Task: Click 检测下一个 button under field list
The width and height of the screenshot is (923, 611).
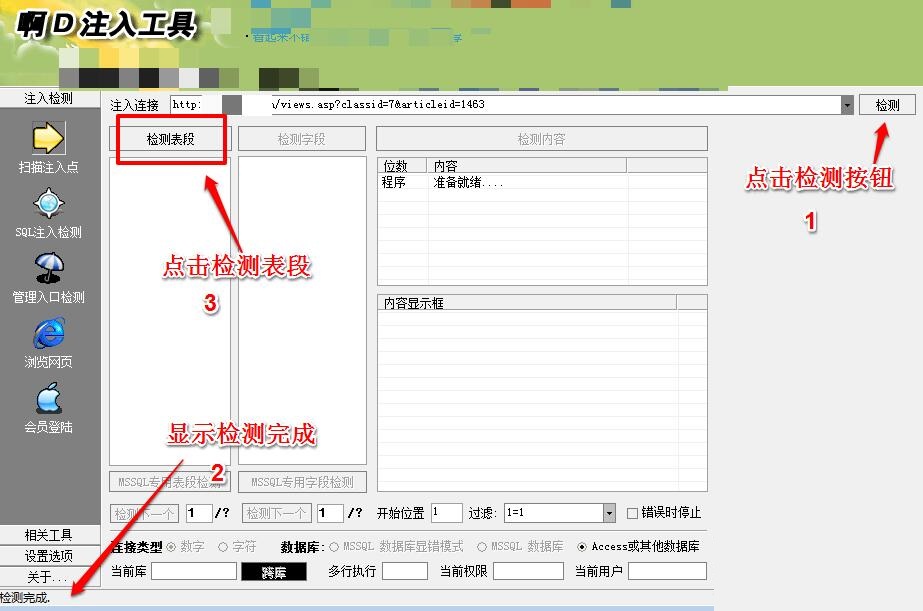Action: [276, 513]
